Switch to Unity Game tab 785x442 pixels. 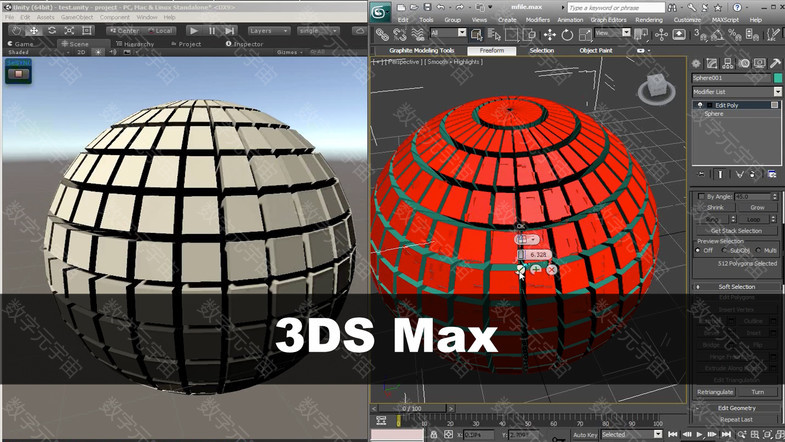[x=21, y=44]
